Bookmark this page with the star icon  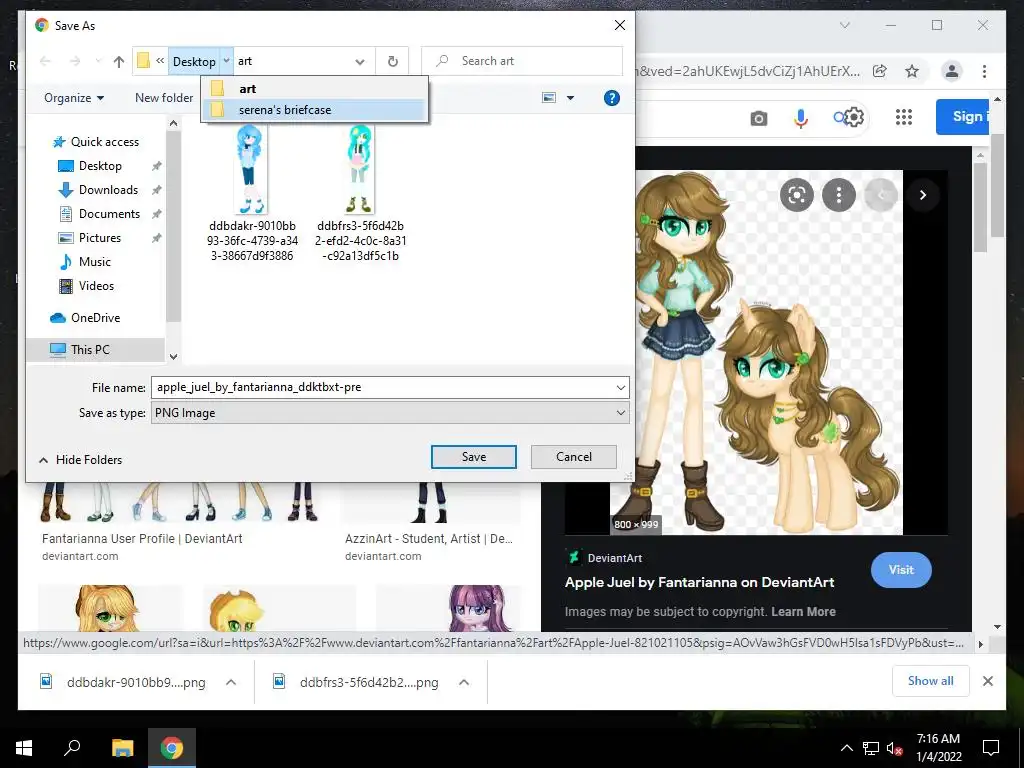[912, 71]
